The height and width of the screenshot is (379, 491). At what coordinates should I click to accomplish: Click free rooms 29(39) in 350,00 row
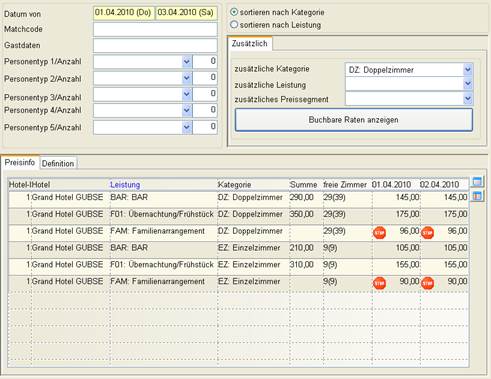(334, 214)
